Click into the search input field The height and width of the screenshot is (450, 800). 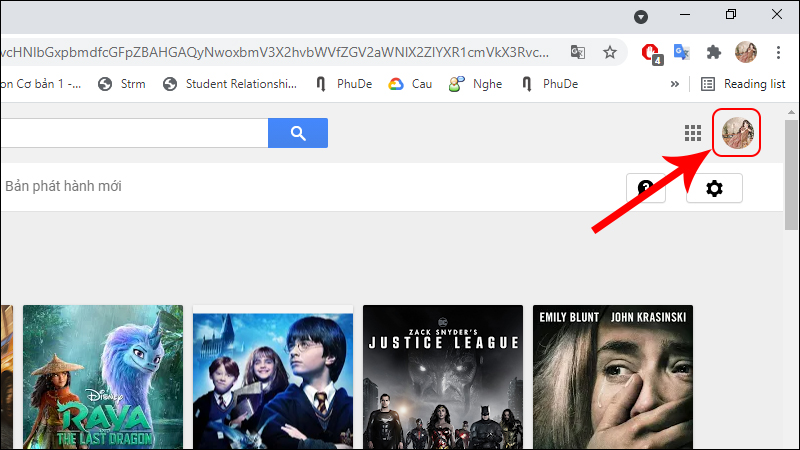(x=134, y=133)
